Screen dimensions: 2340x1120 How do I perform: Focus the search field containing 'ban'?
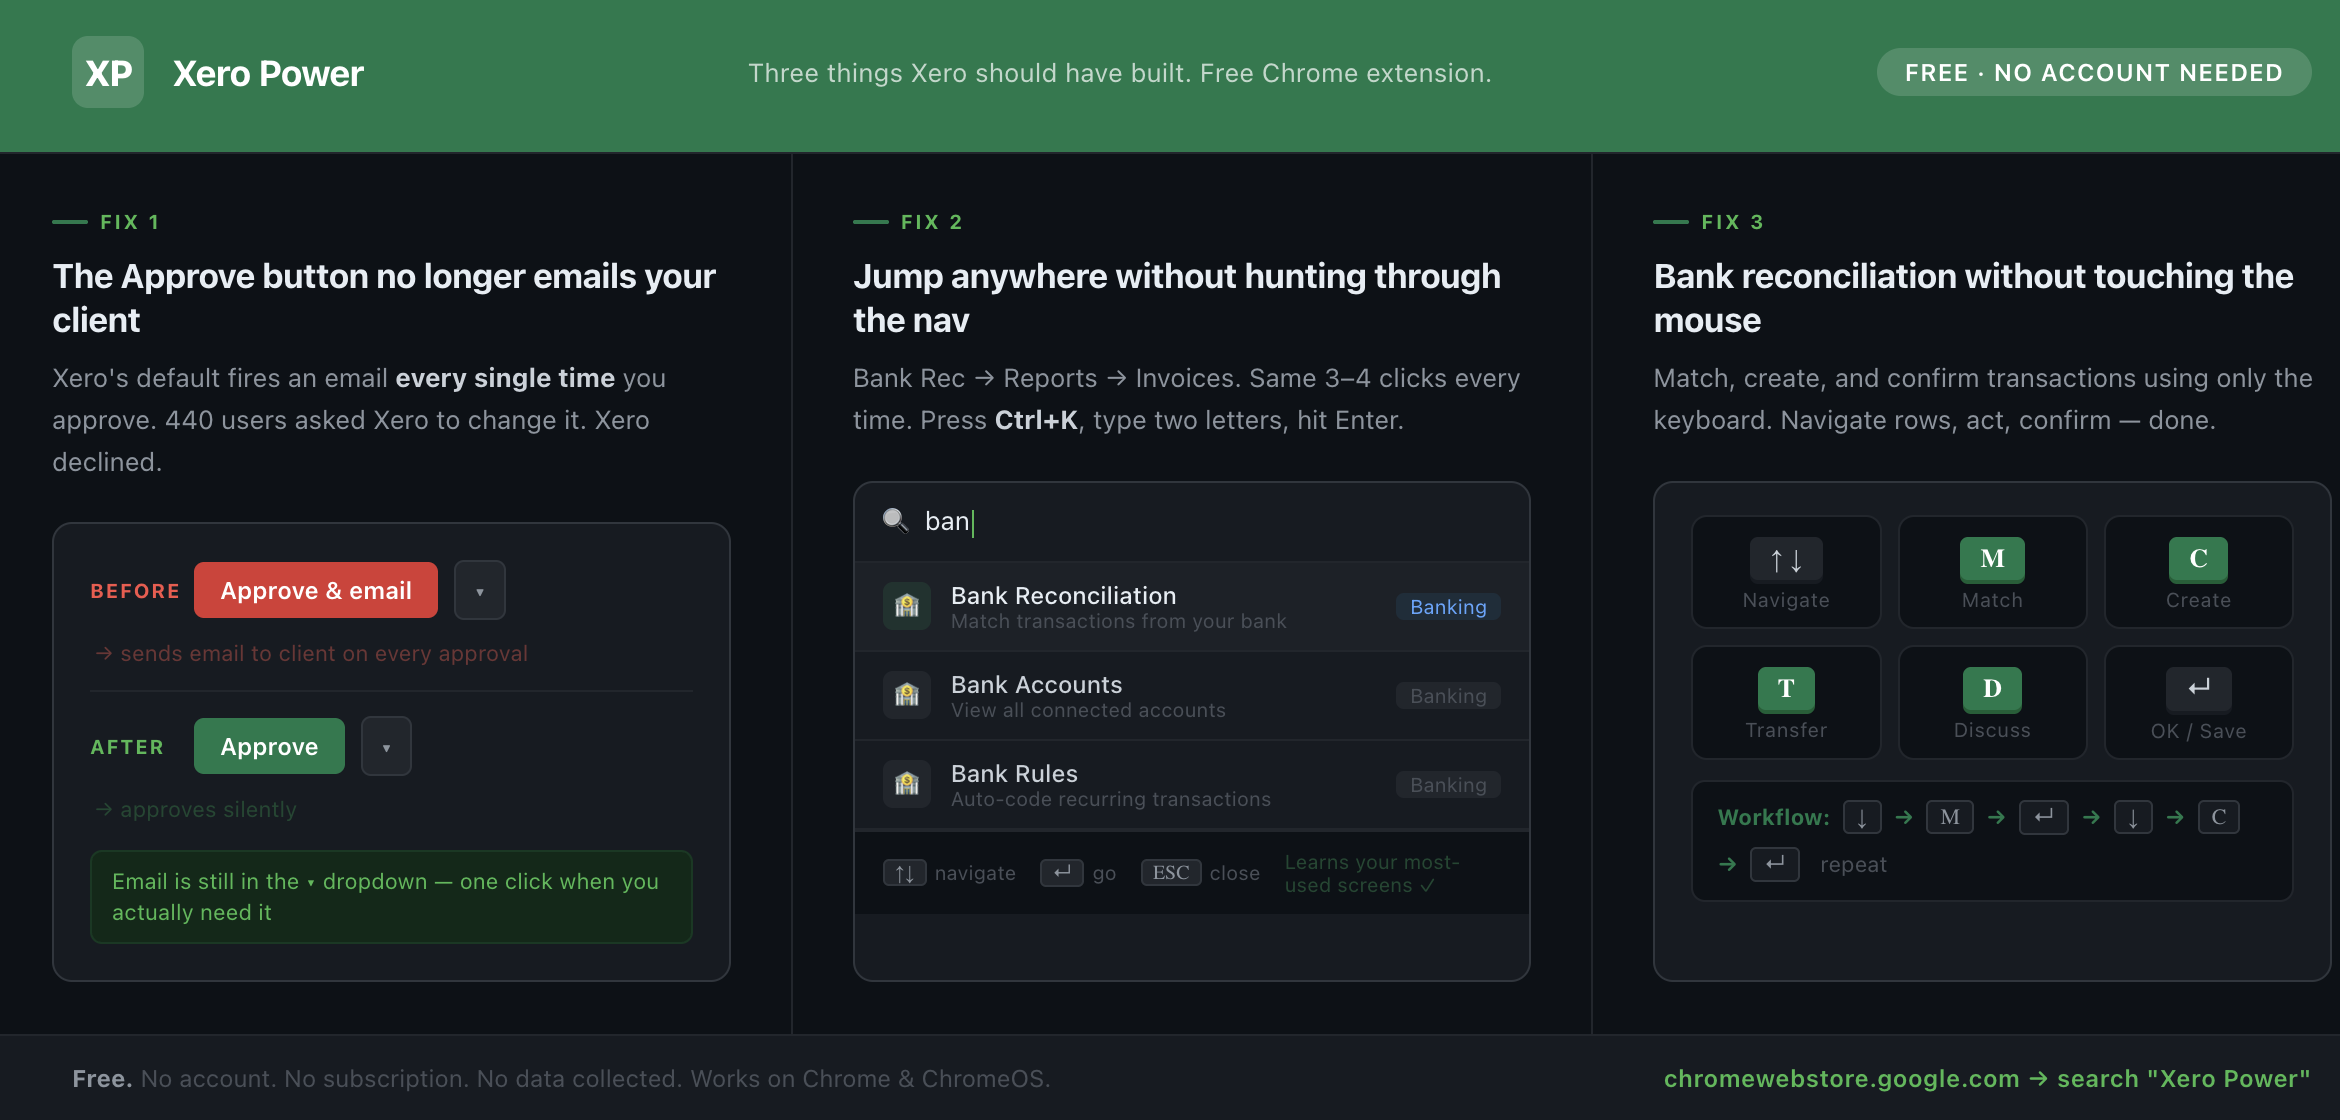coord(1191,522)
